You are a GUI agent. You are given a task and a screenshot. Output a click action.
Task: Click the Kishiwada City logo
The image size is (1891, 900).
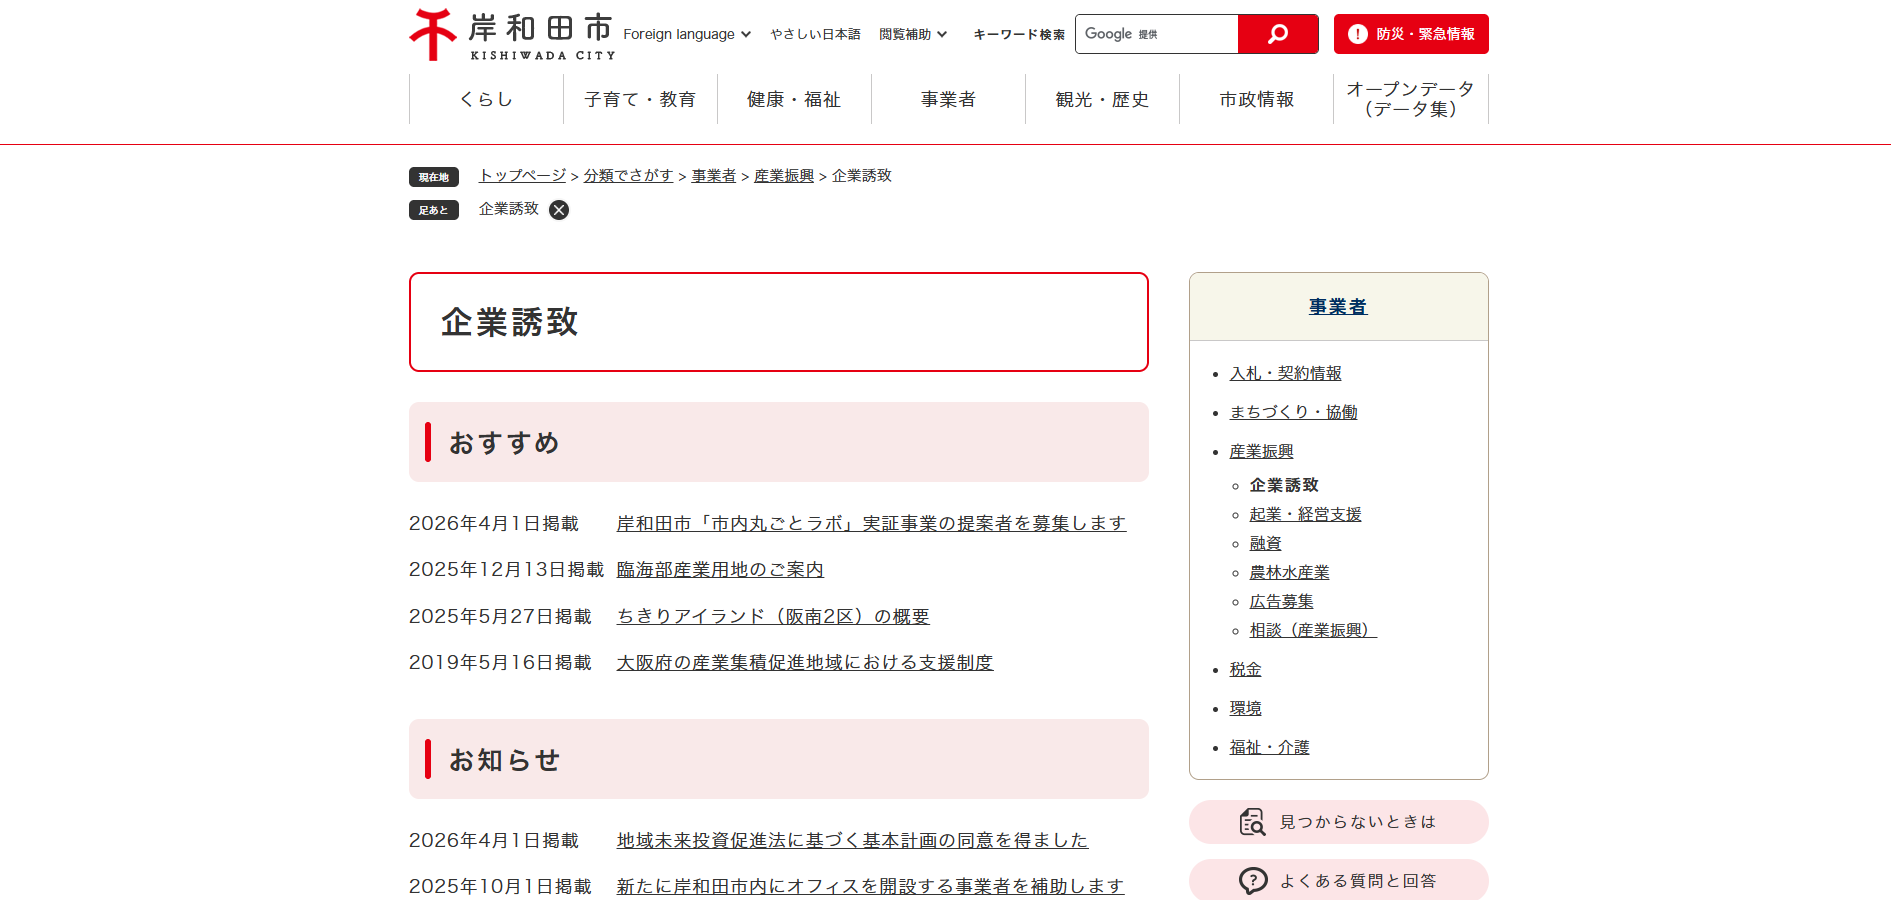coord(512,35)
